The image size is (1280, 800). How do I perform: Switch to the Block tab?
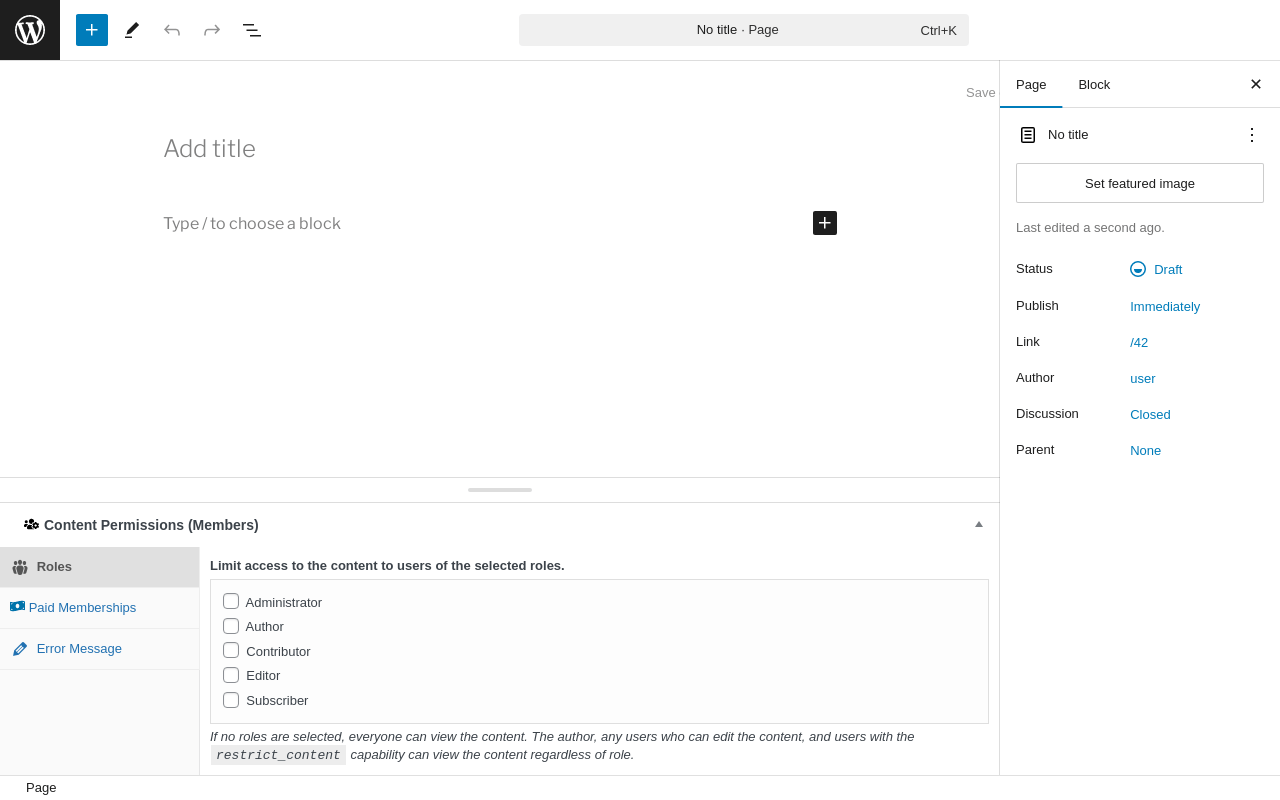(x=1094, y=84)
